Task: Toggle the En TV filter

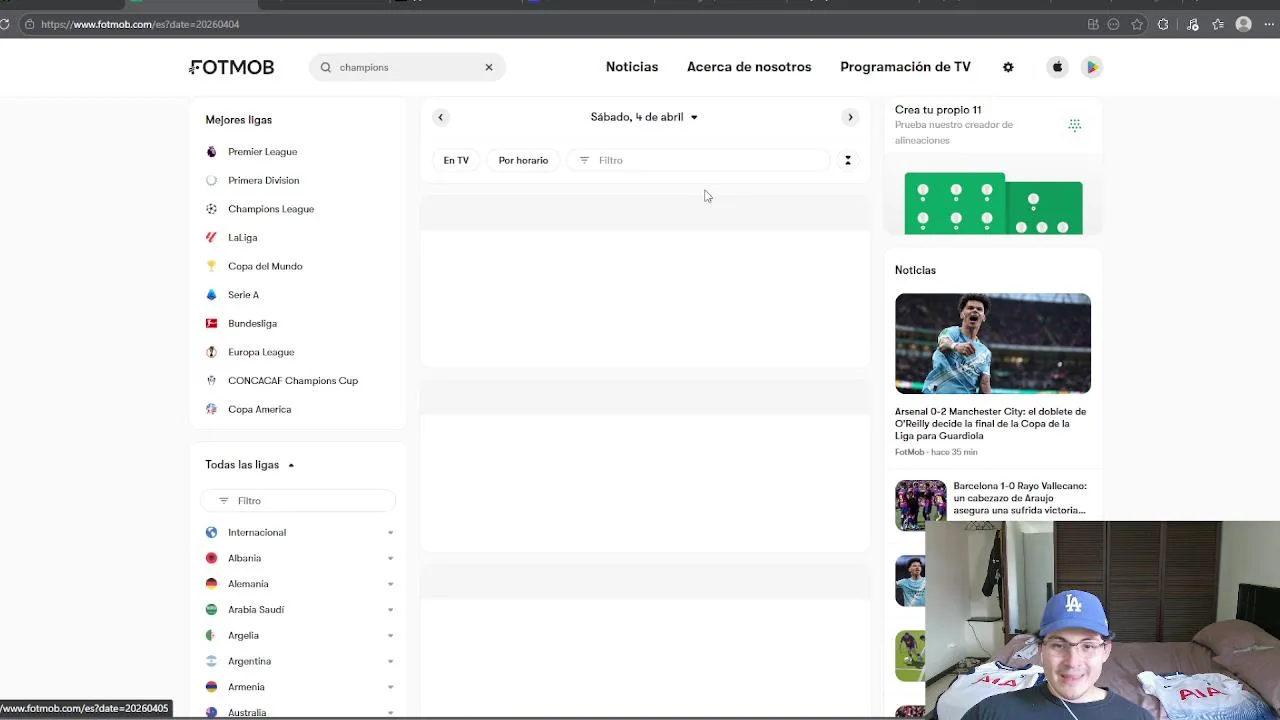Action: [456, 160]
